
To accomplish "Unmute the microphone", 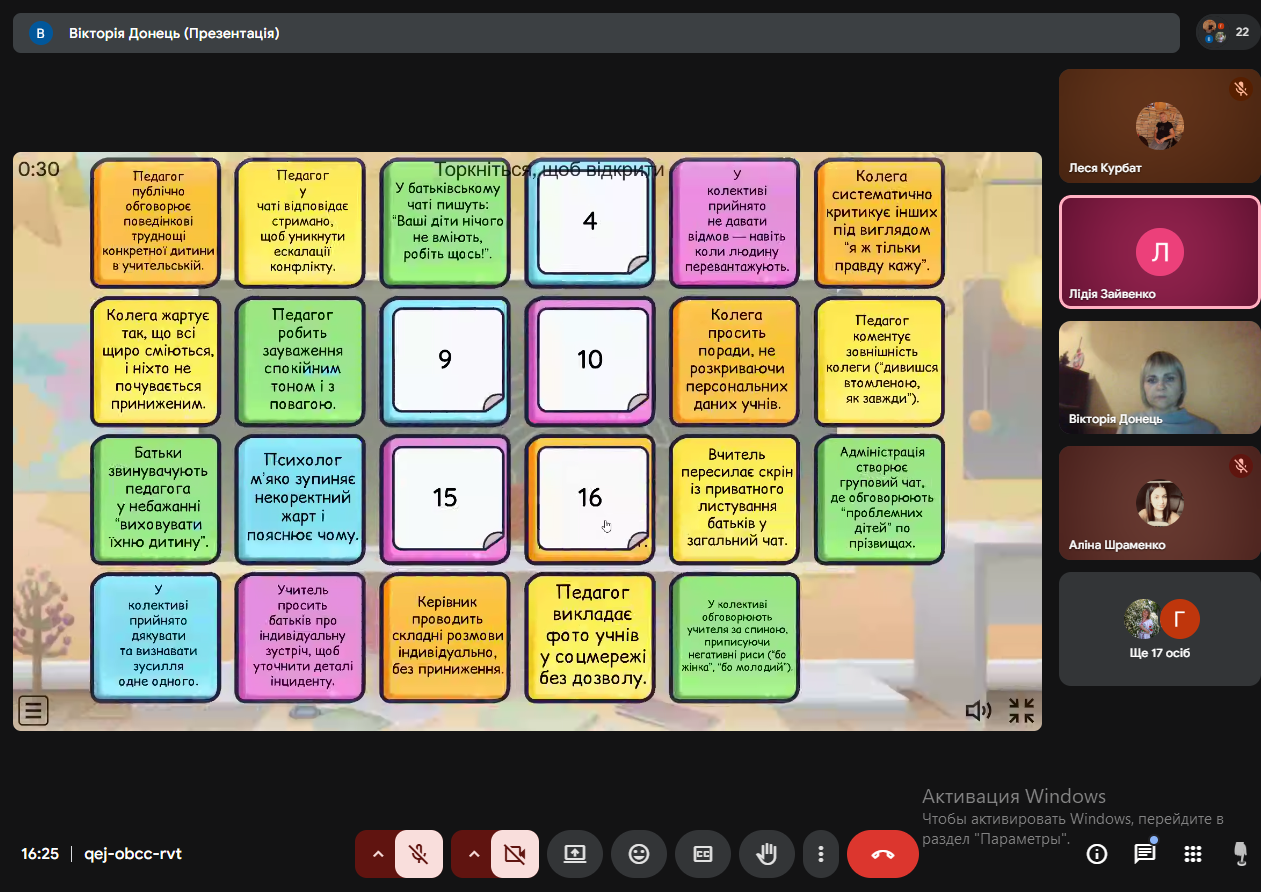I will [x=419, y=854].
